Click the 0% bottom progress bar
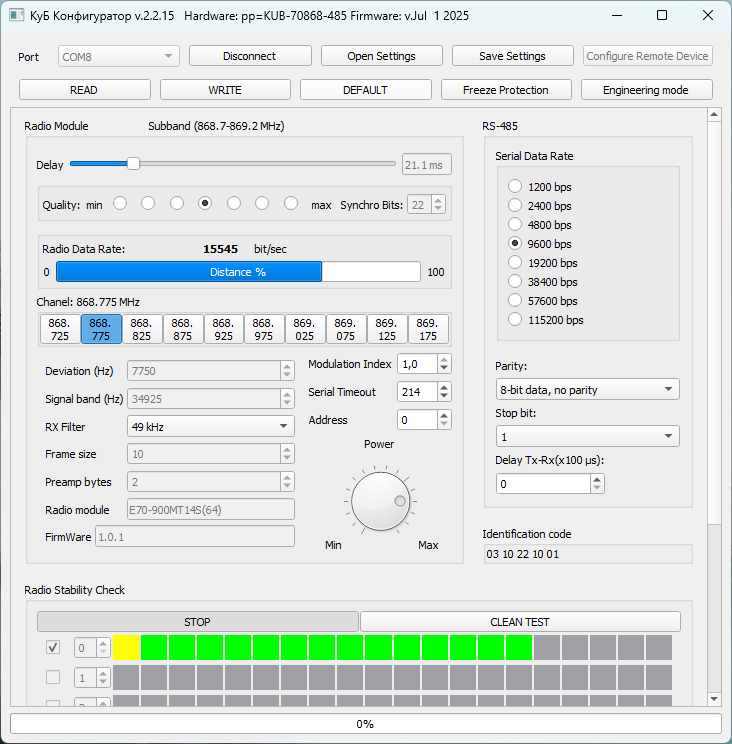 (365, 724)
